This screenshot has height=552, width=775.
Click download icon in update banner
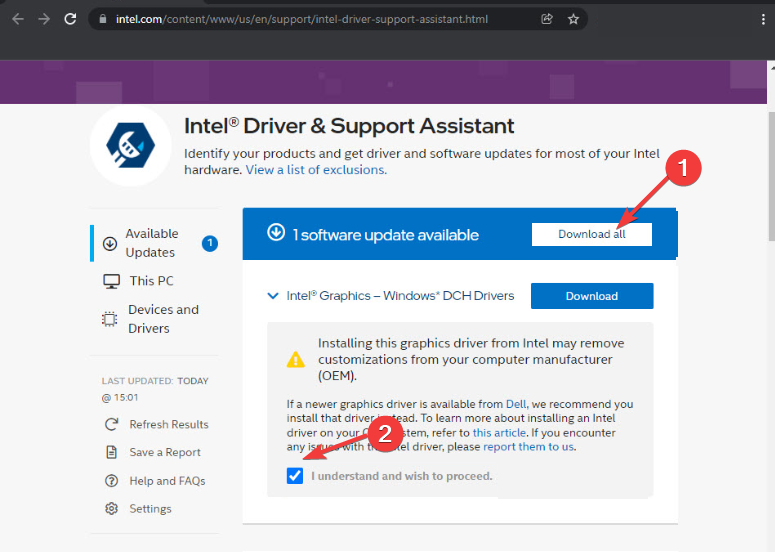pyautogui.click(x=276, y=232)
